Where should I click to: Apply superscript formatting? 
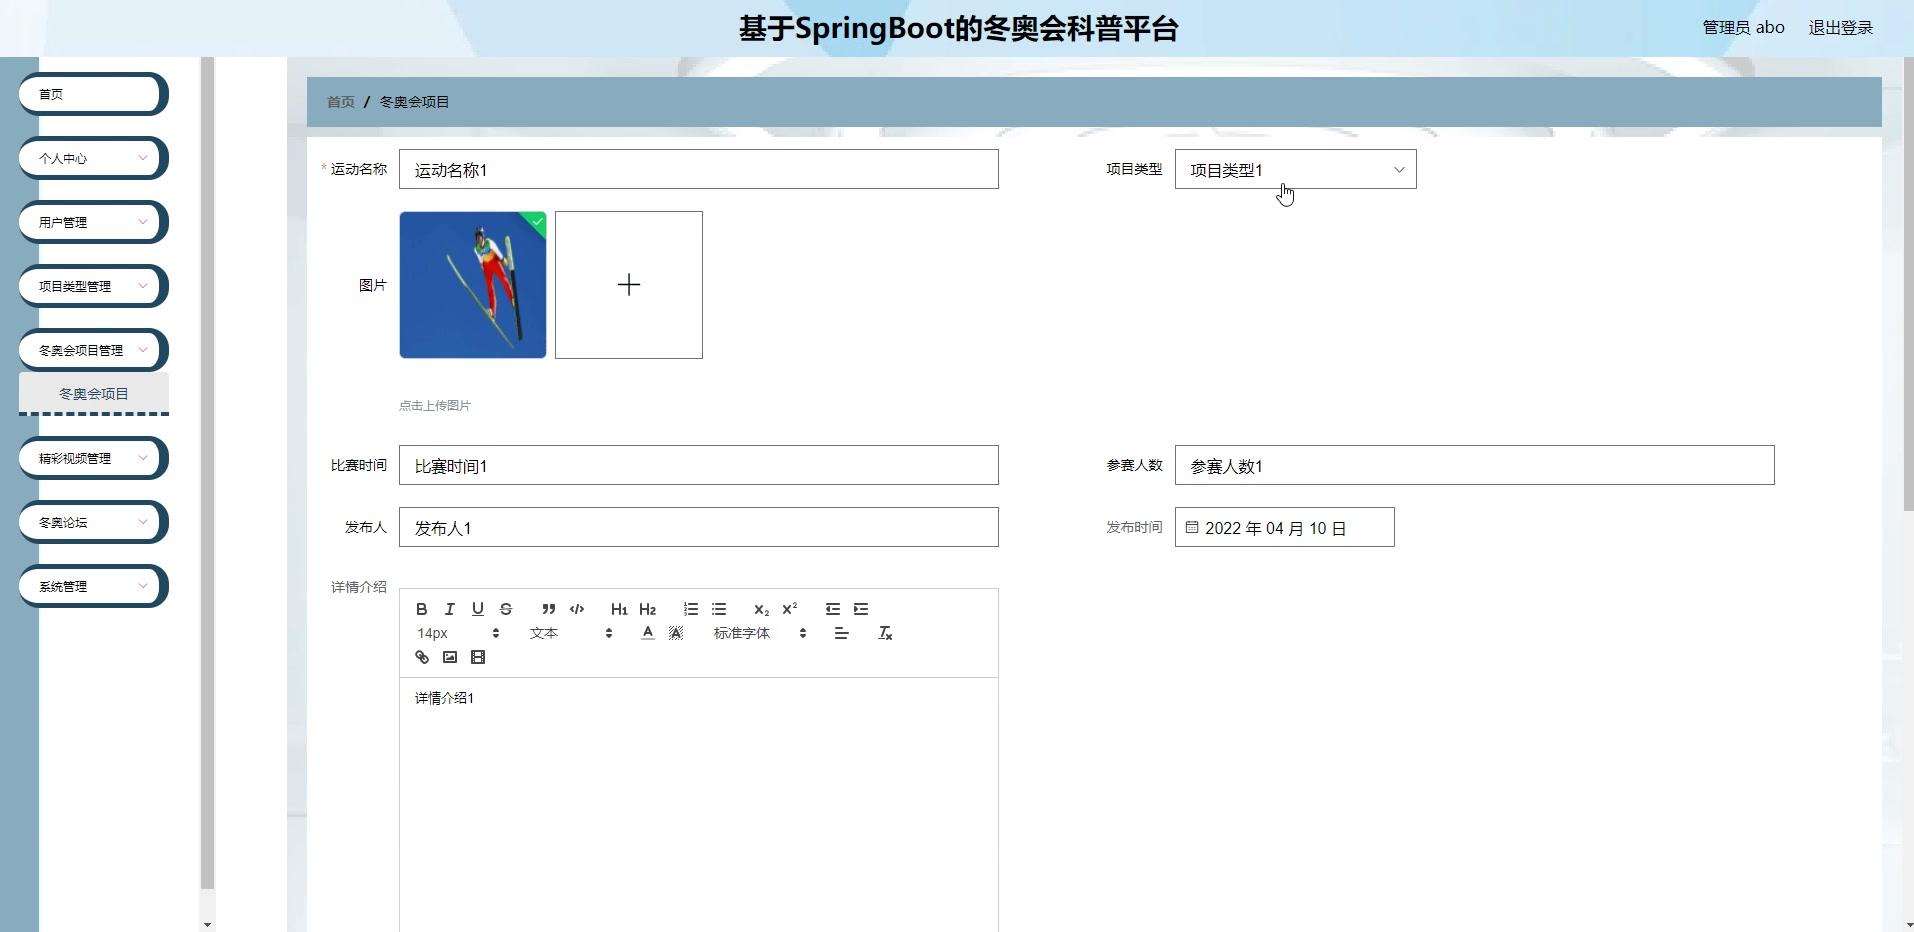789,609
